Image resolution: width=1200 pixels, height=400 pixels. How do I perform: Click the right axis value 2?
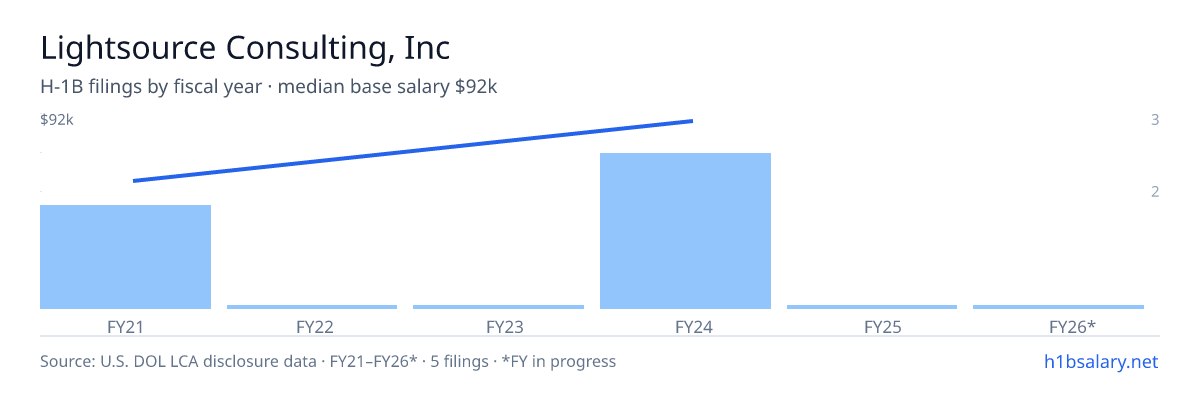(1155, 191)
